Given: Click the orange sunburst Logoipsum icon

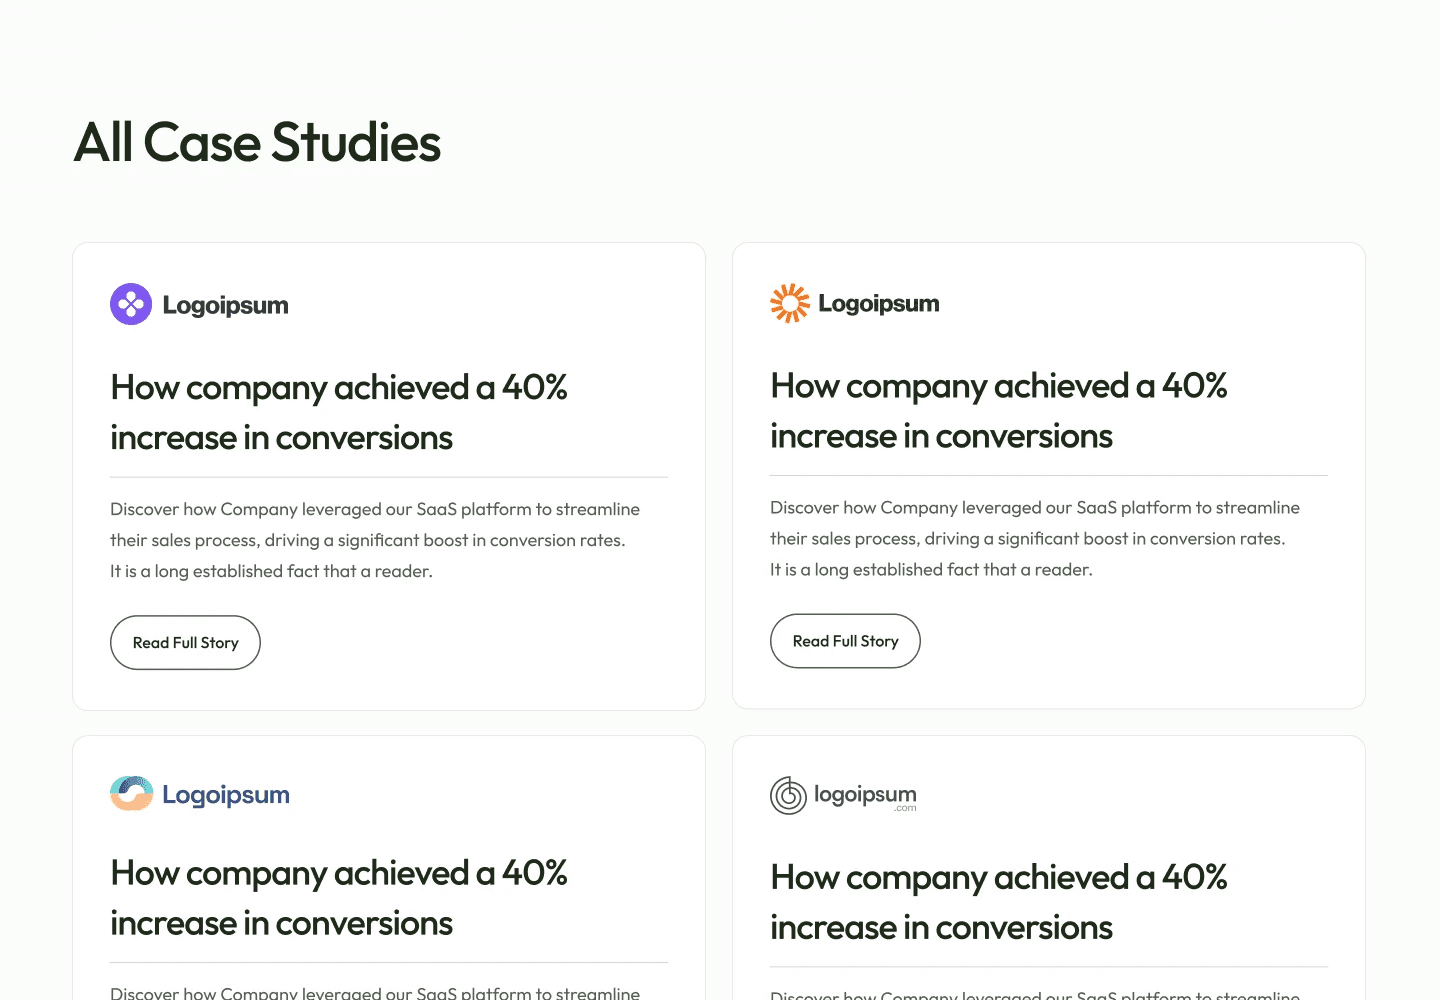Looking at the screenshot, I should (x=790, y=303).
